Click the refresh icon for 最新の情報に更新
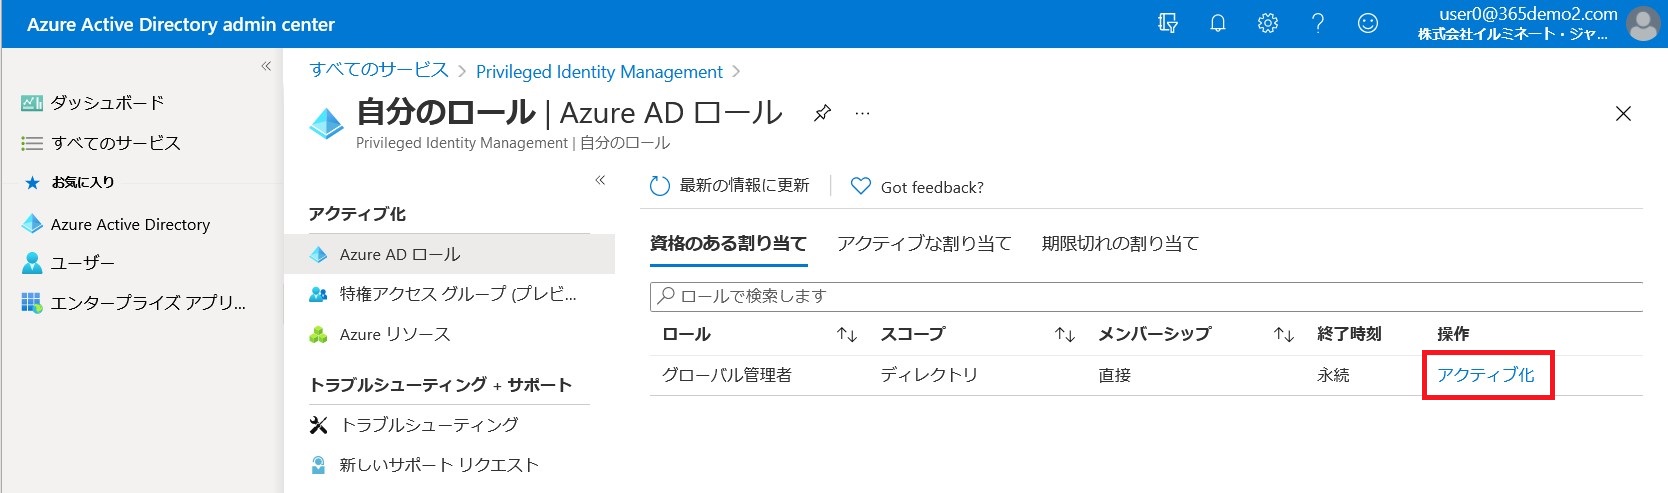Screen dimensions: 1668x493 [x=659, y=186]
